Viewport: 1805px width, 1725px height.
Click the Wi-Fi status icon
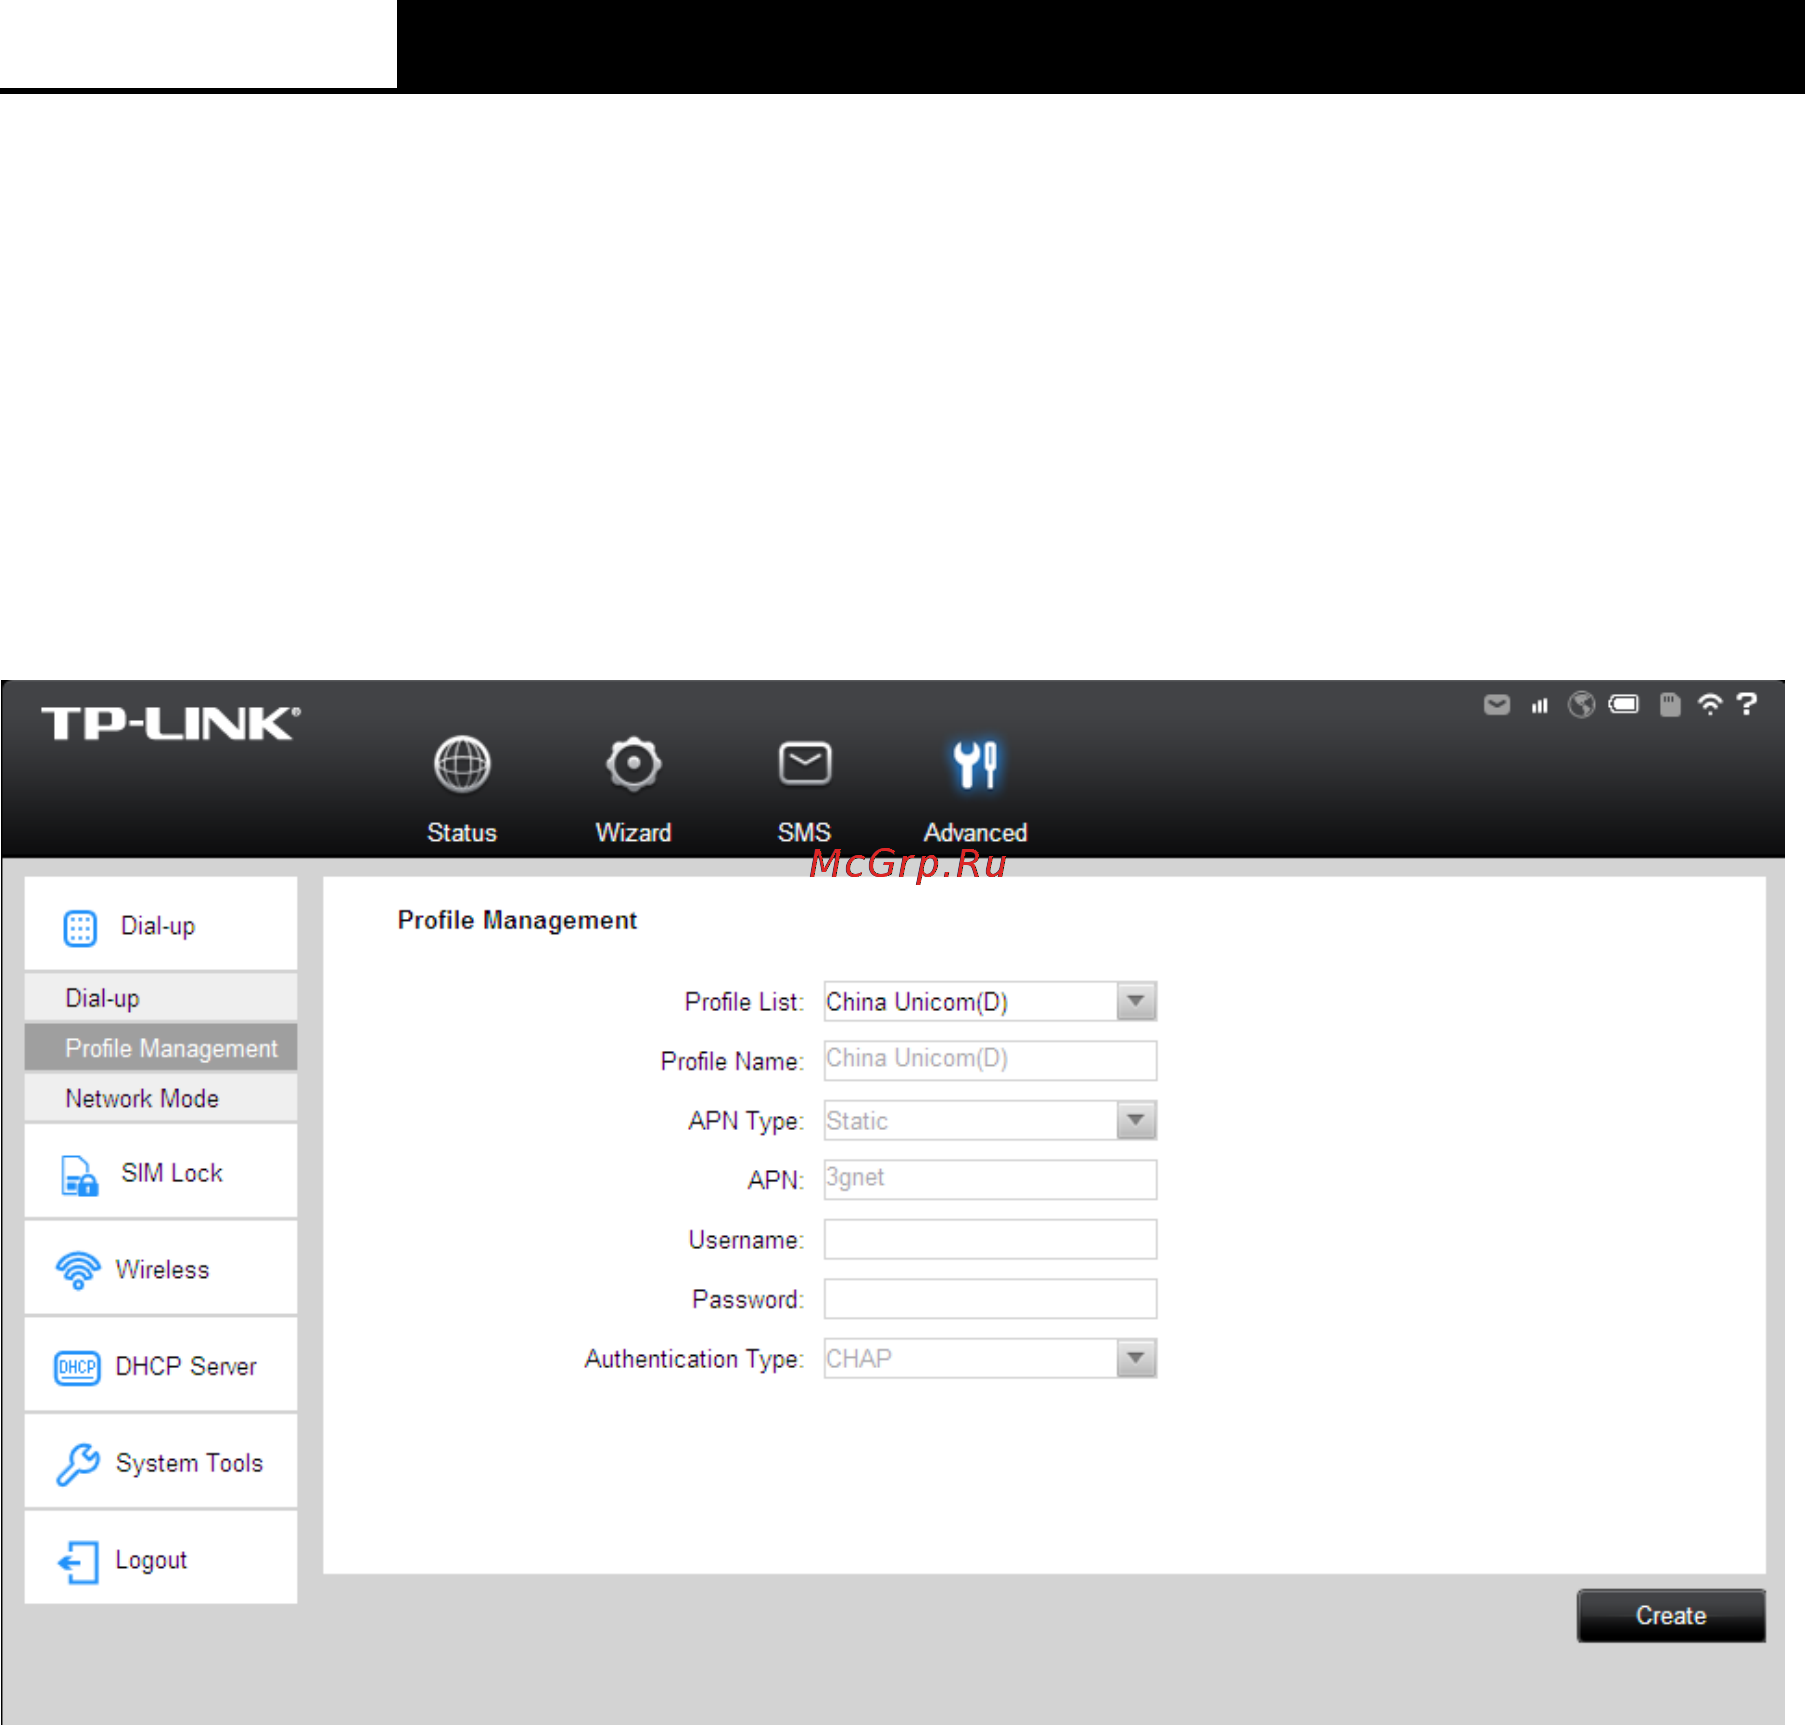coord(1710,705)
